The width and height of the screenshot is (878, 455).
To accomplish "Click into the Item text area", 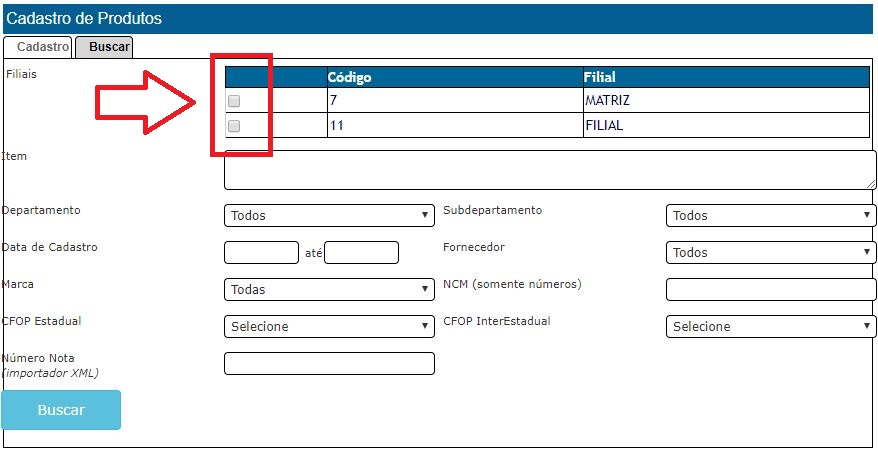I will click(x=550, y=169).
